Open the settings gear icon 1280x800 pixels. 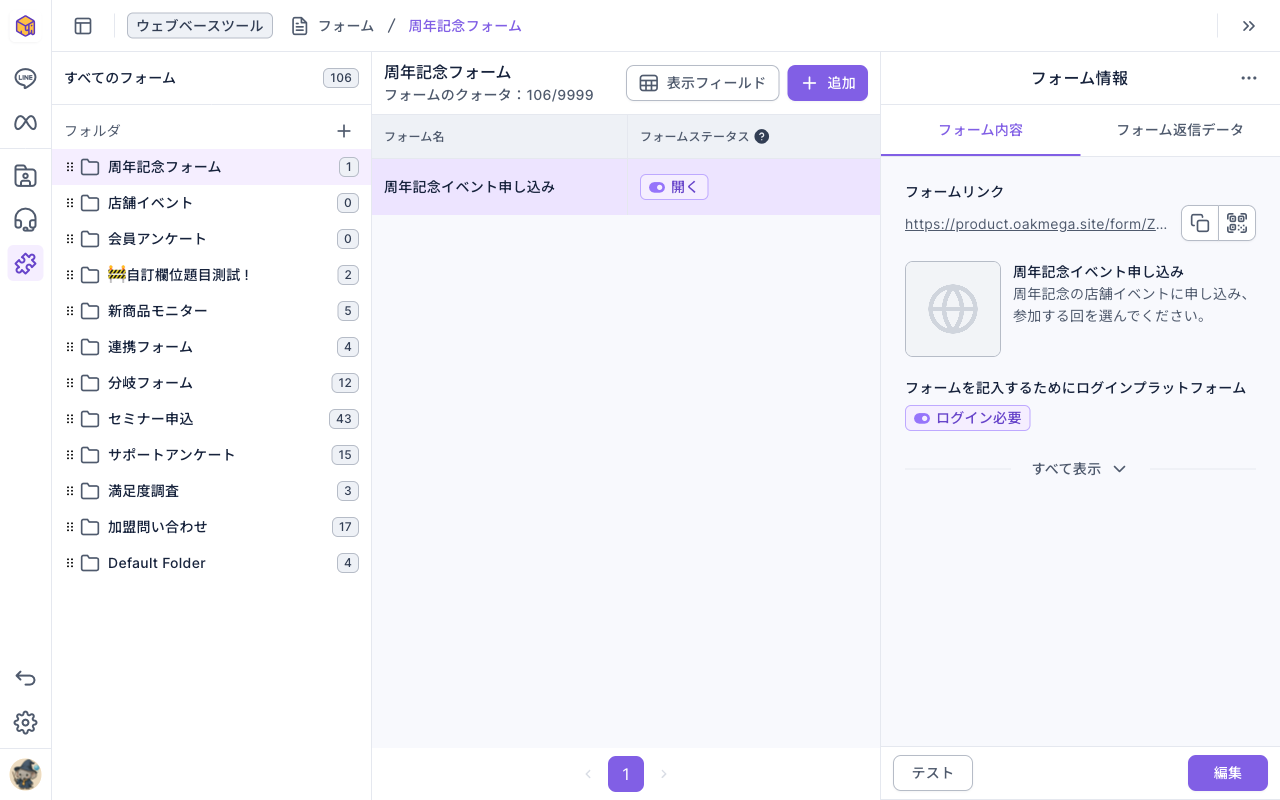click(25, 723)
